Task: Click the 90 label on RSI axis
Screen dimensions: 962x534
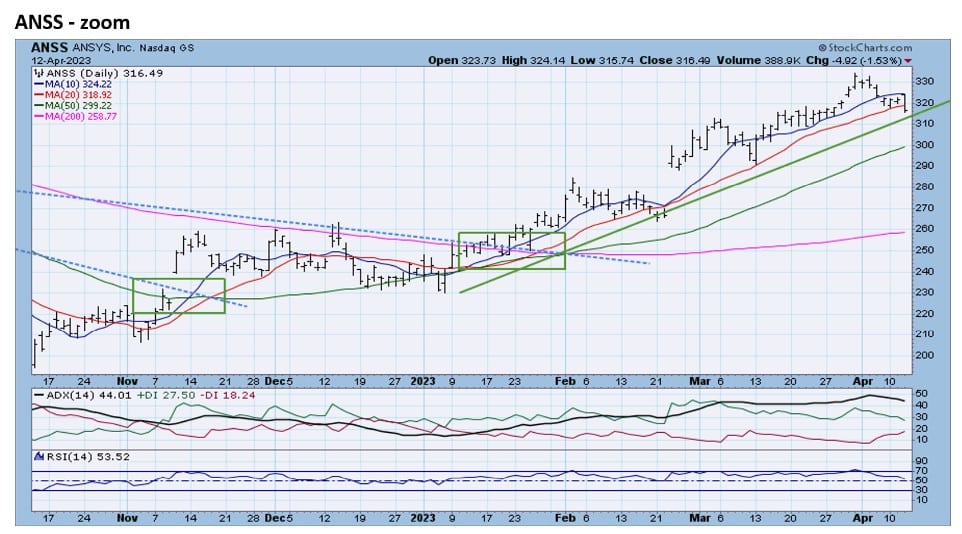Action: [922, 462]
